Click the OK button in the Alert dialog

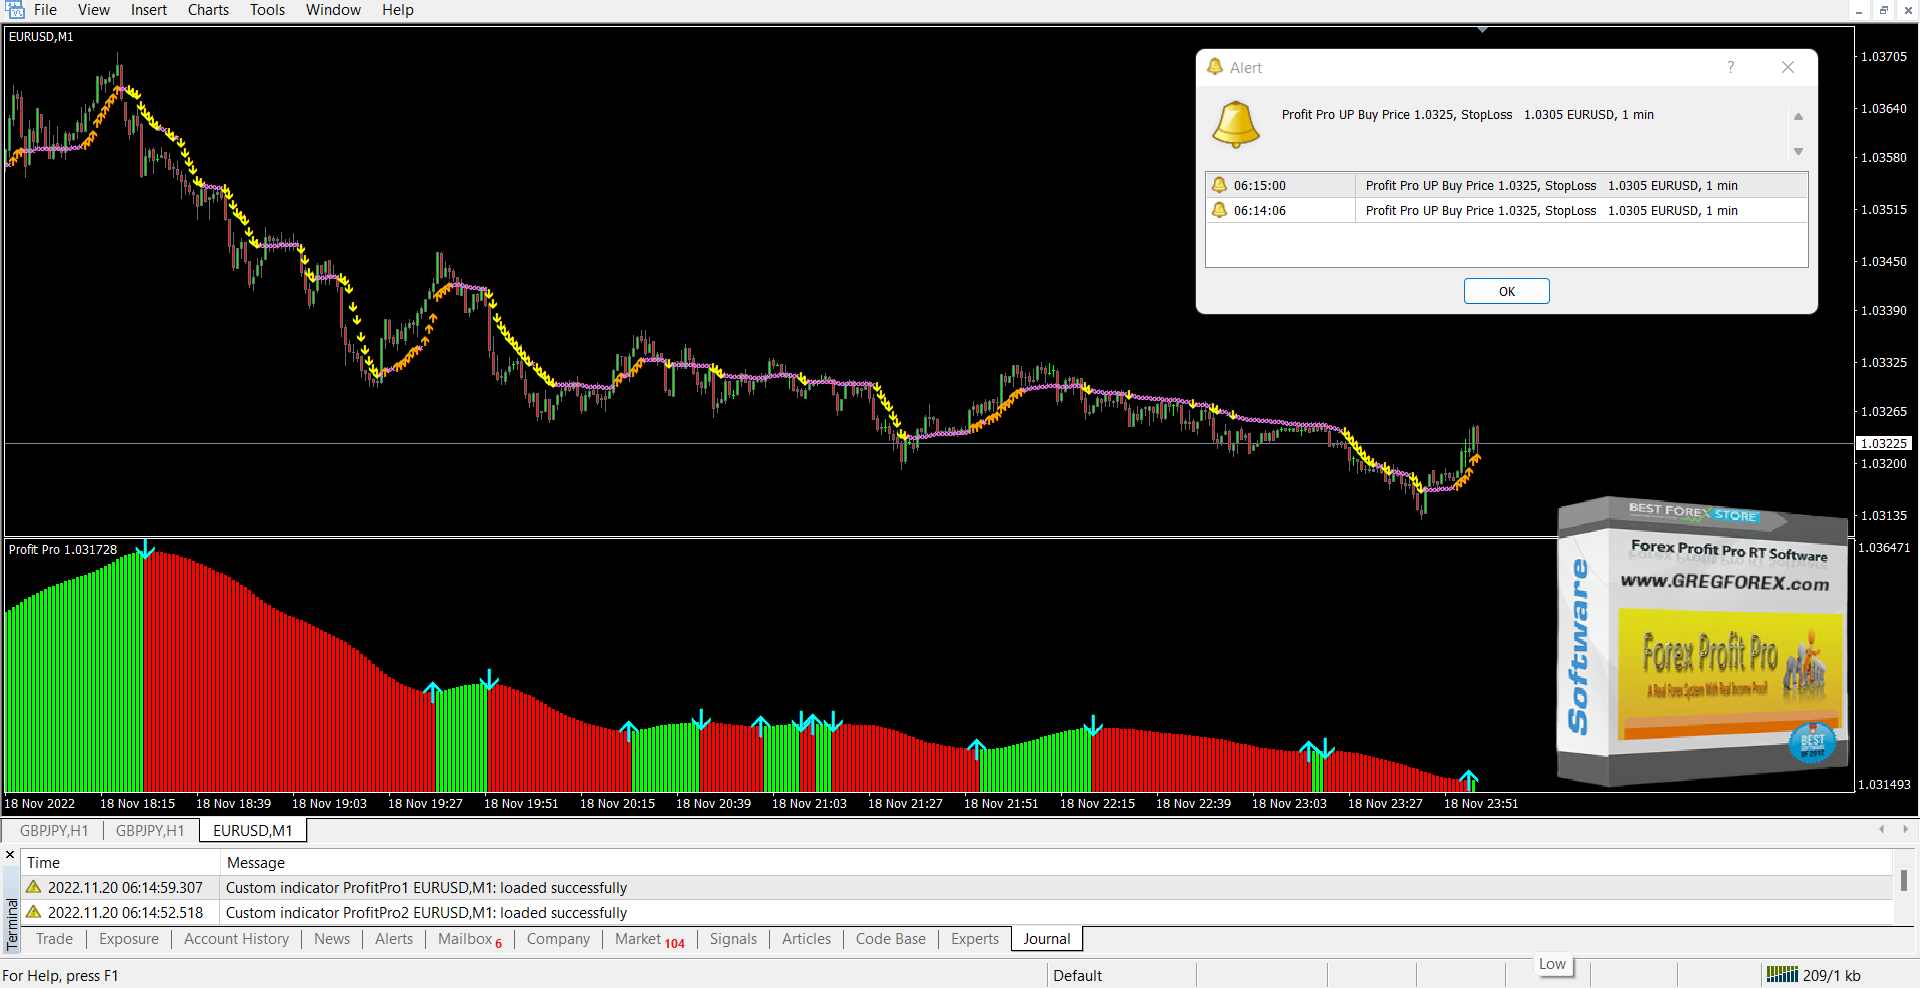tap(1506, 291)
